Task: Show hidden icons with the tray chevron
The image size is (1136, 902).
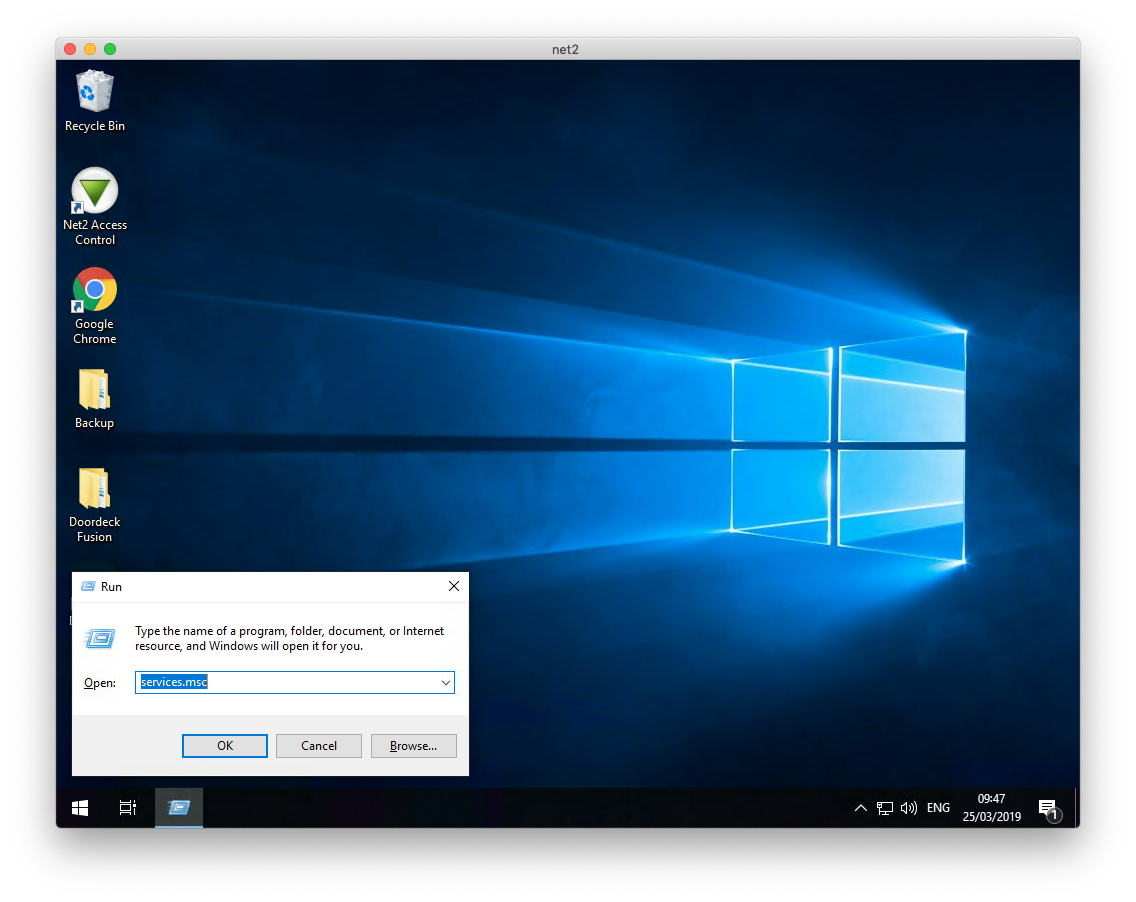Action: coord(861,807)
